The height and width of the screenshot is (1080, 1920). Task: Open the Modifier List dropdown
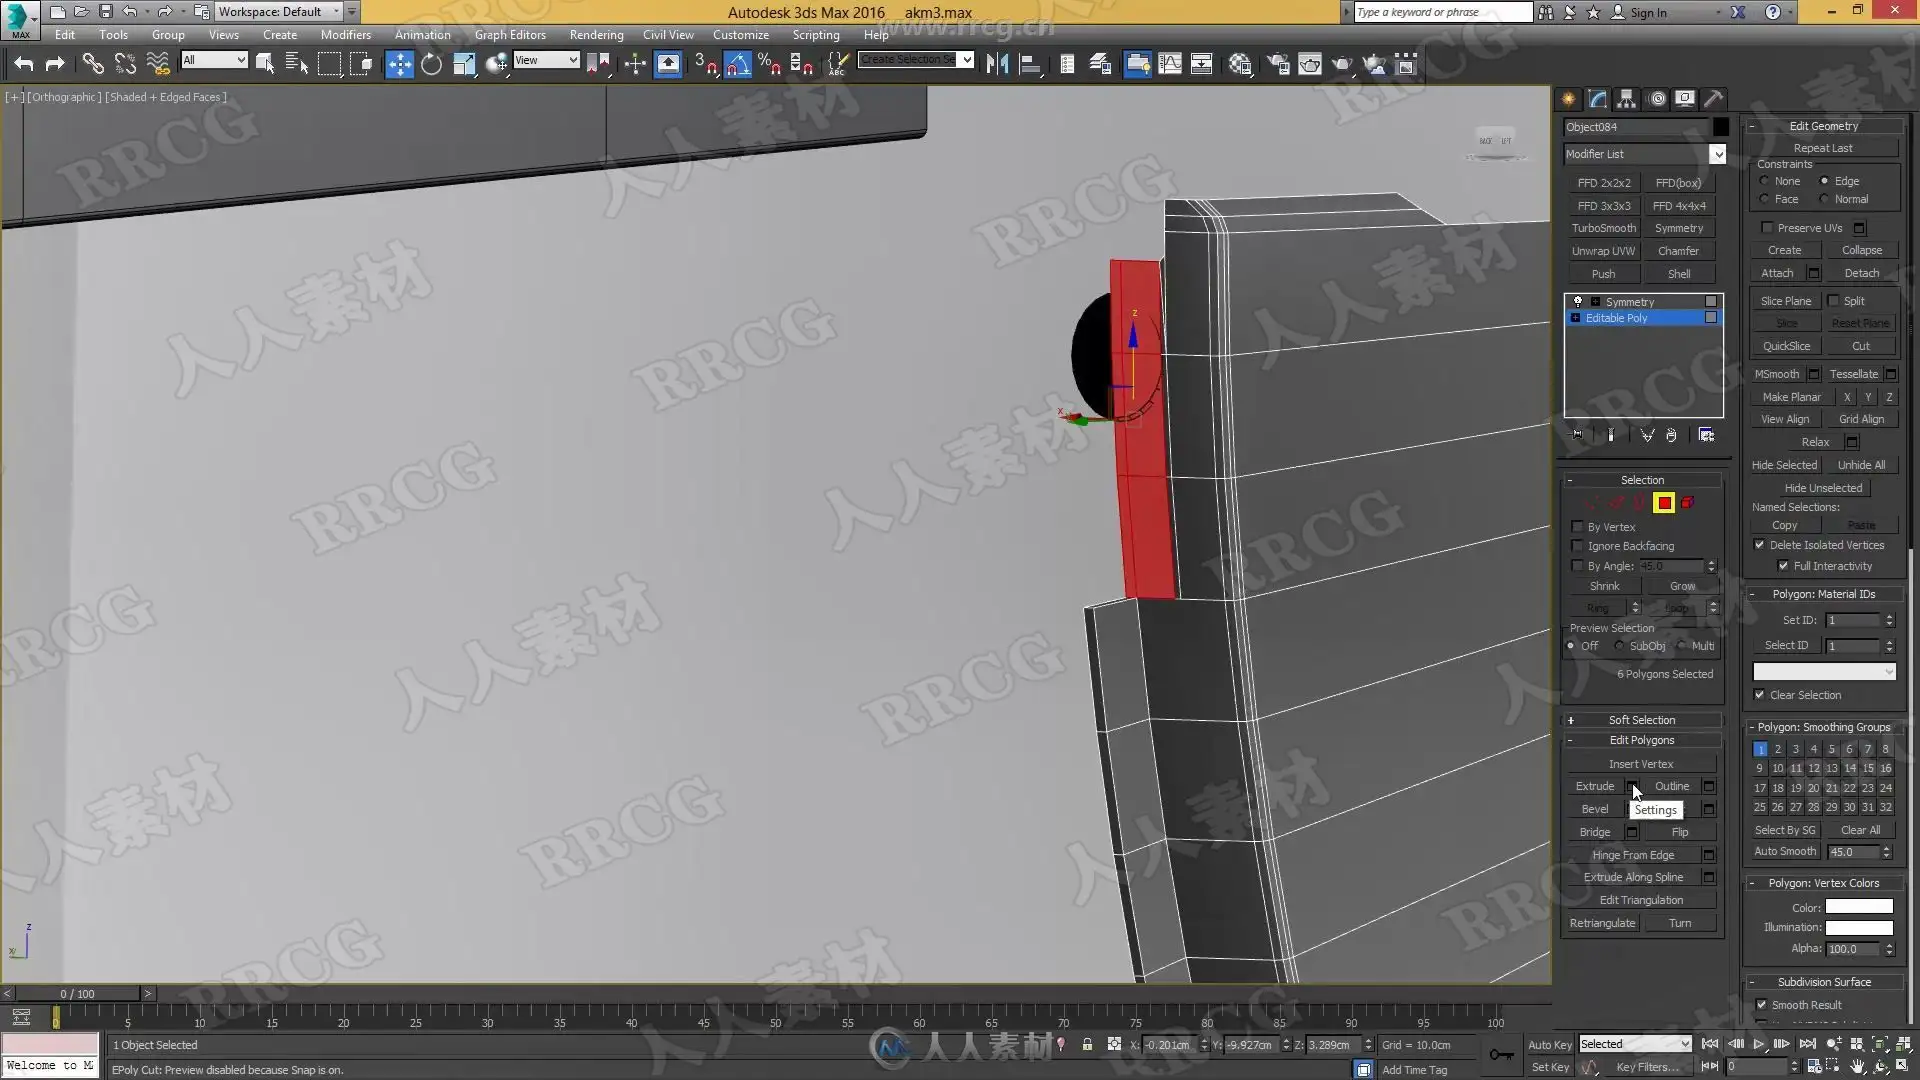1717,154
